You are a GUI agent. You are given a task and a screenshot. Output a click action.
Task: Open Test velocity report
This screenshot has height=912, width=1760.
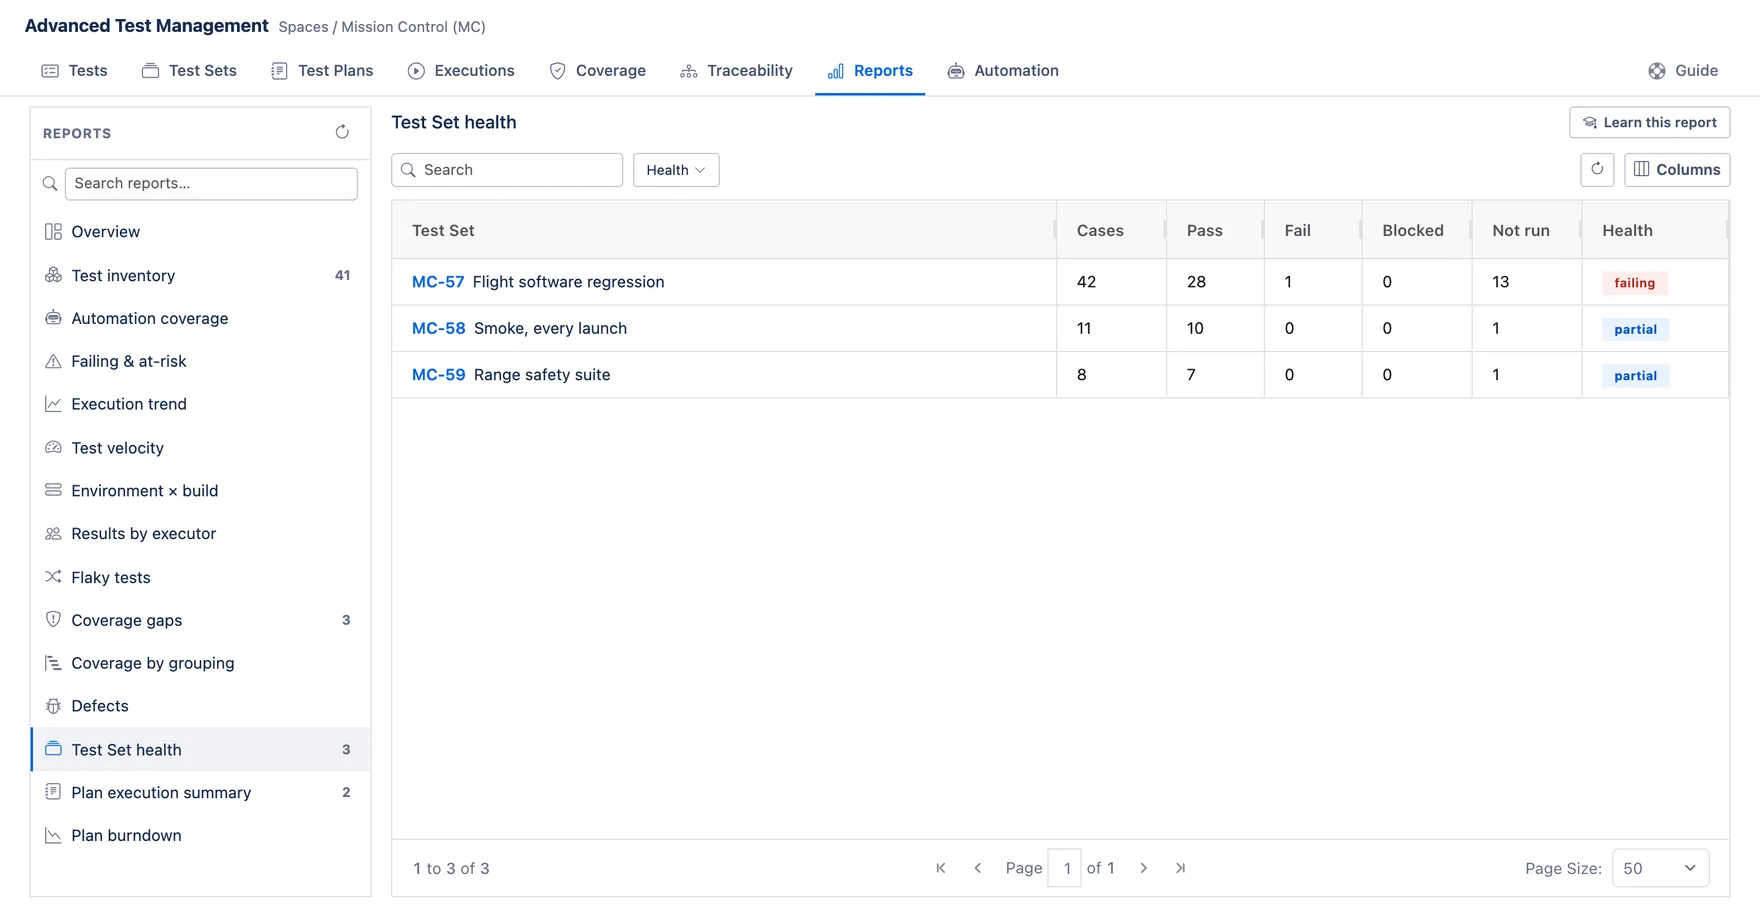click(x=201, y=448)
